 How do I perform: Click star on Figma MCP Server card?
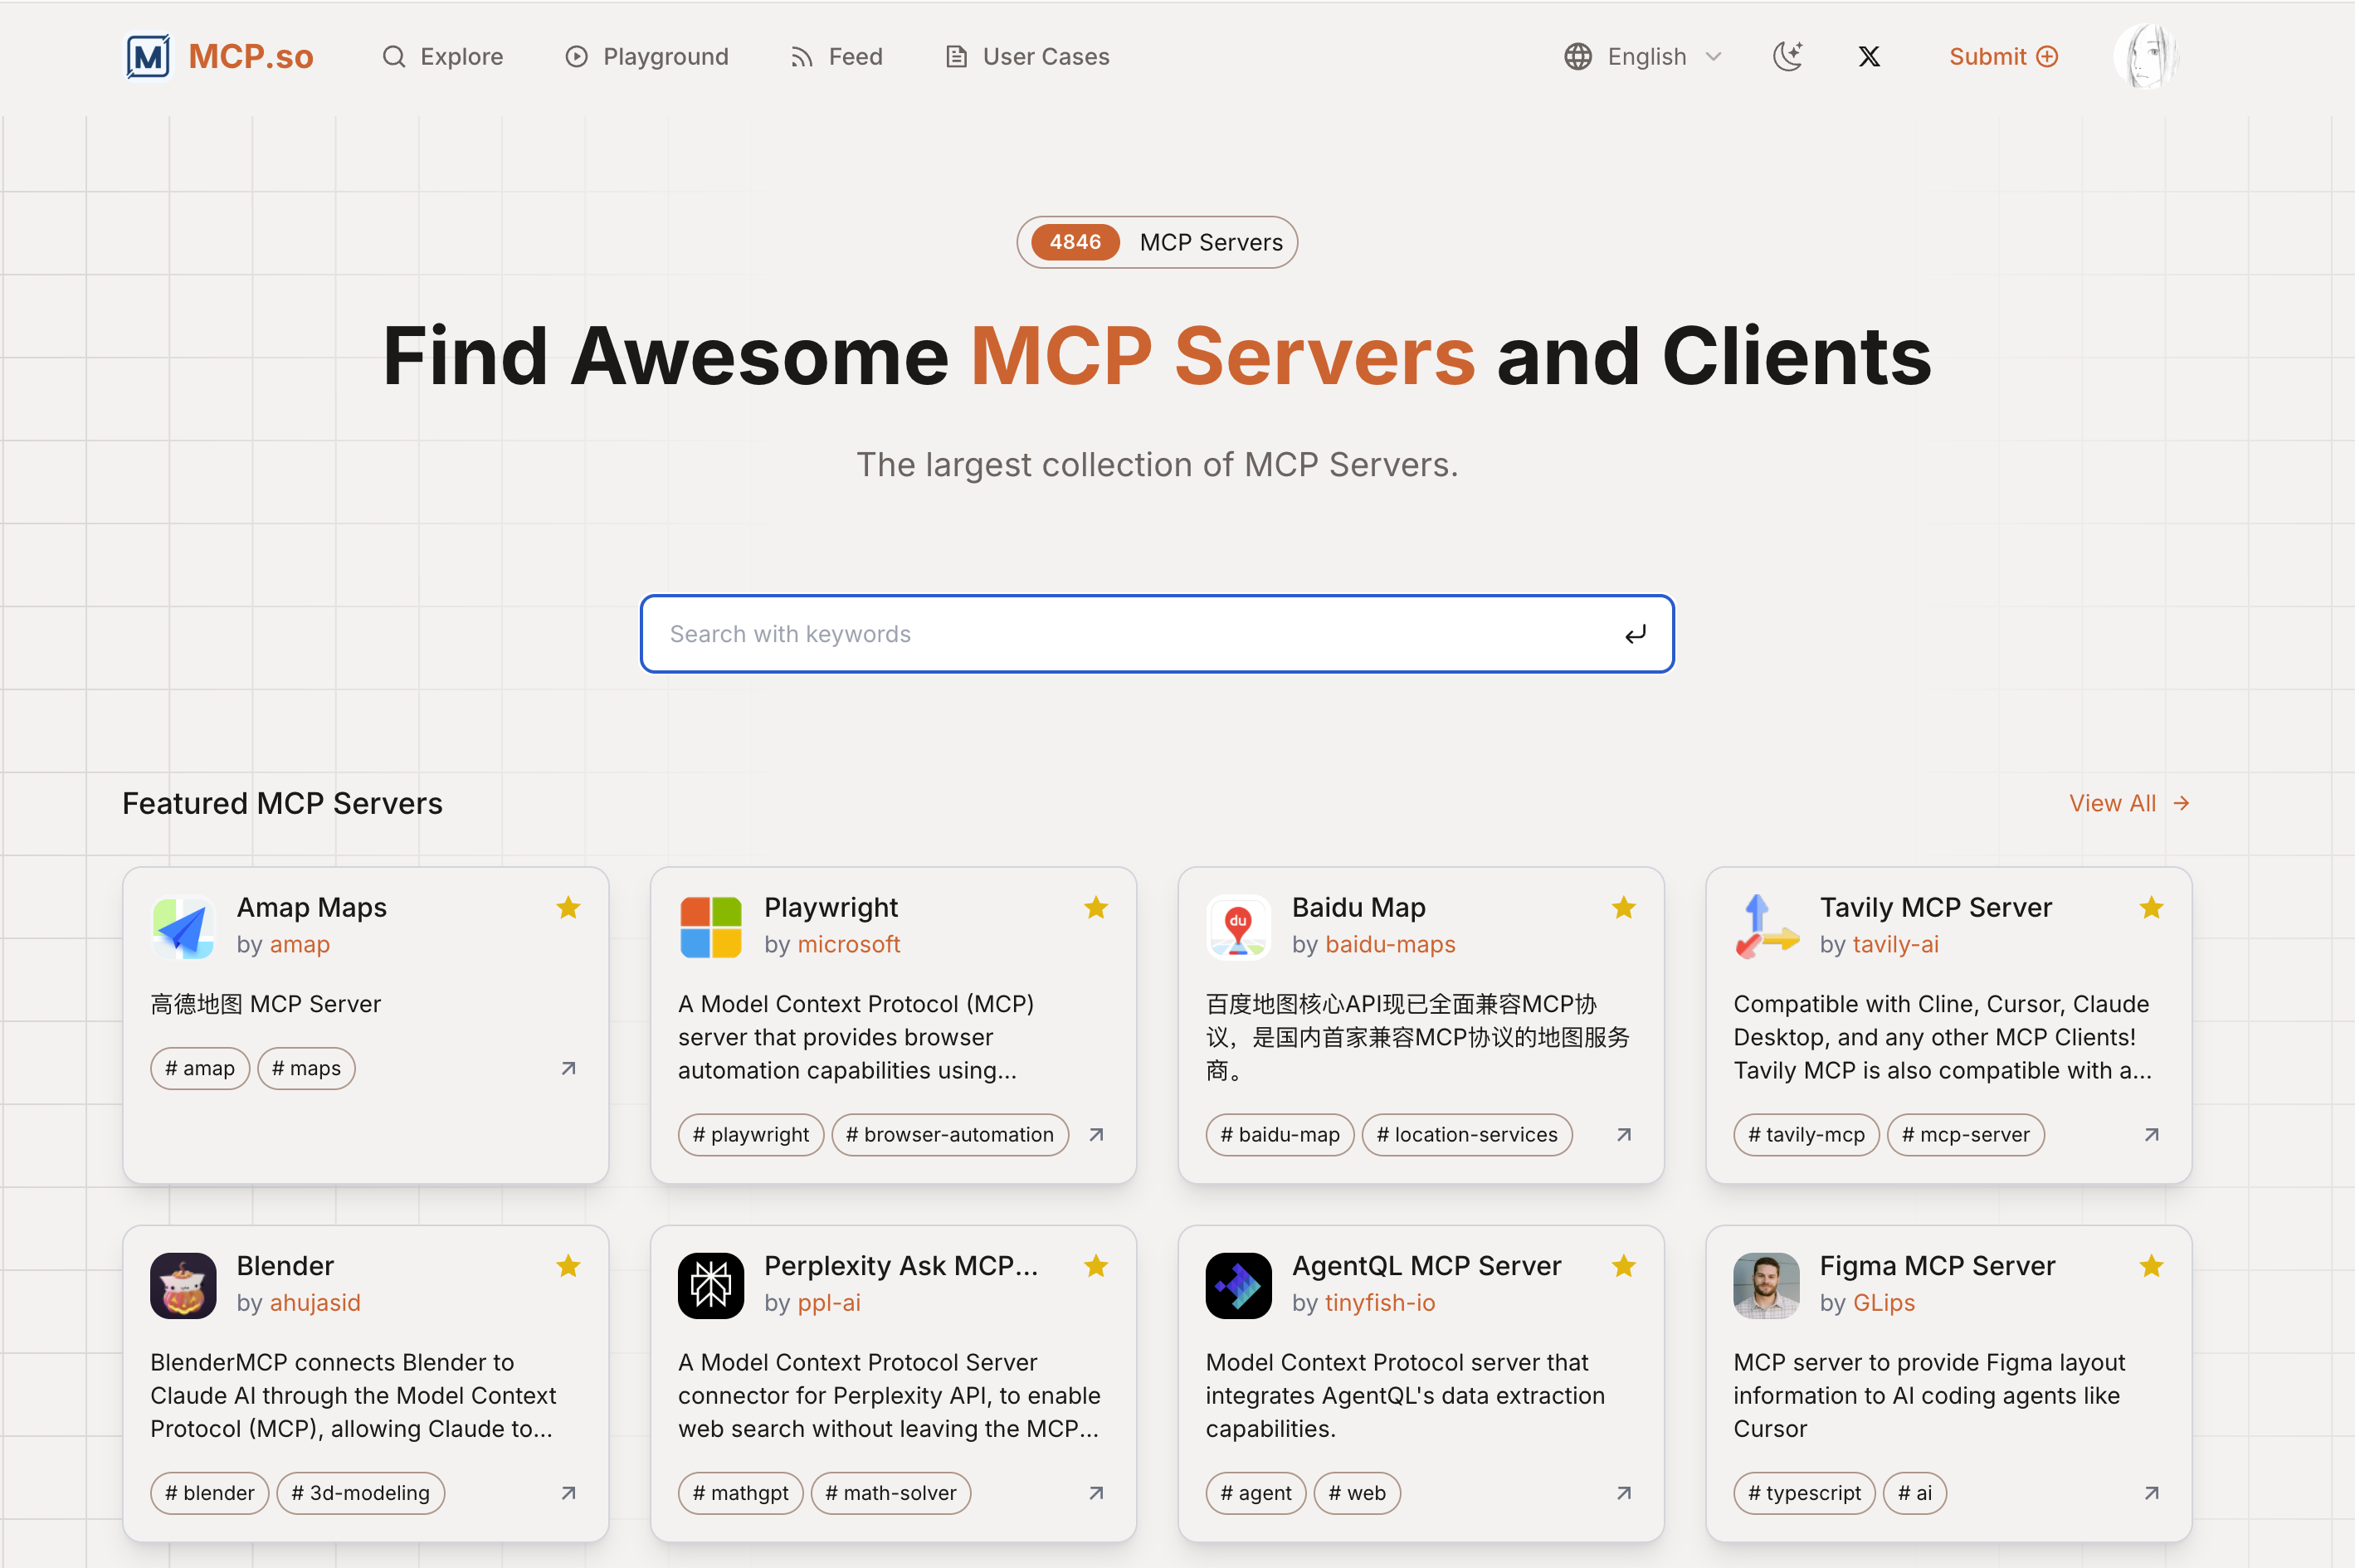(x=2151, y=1266)
